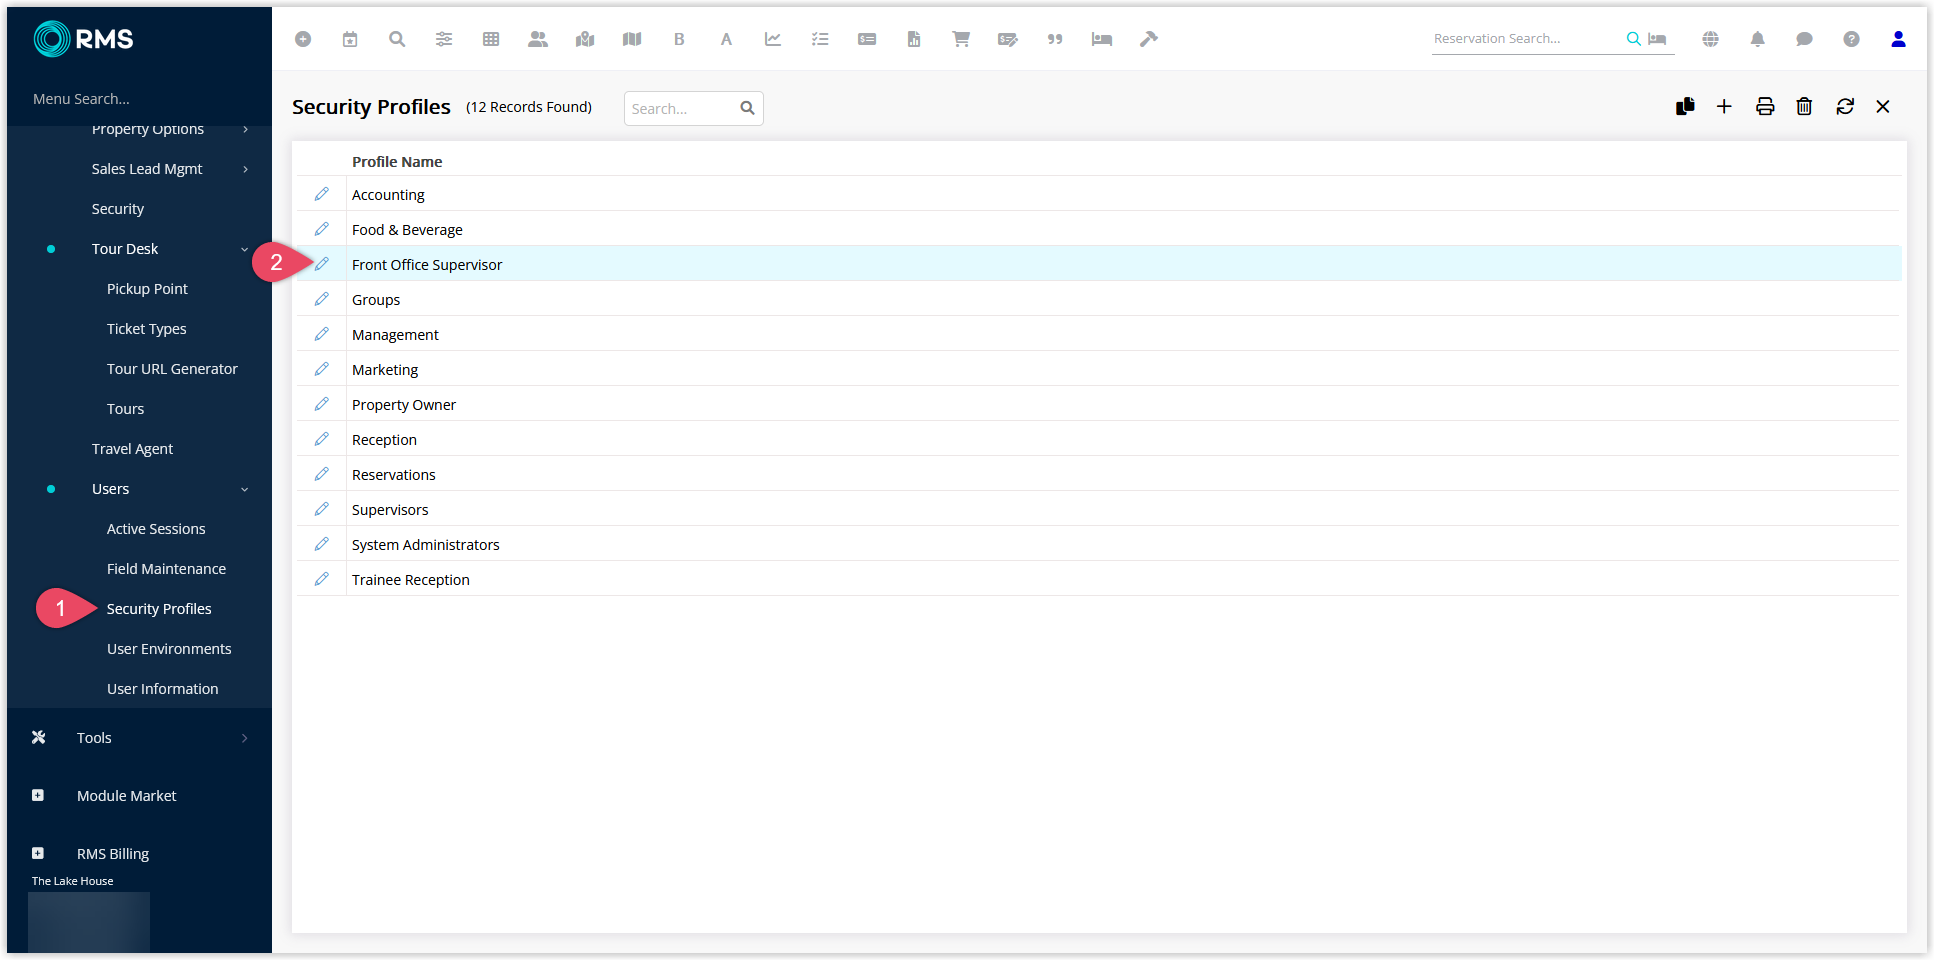Expand the Sales Lead Mgmt submenu arrow
1935x961 pixels.
245,169
